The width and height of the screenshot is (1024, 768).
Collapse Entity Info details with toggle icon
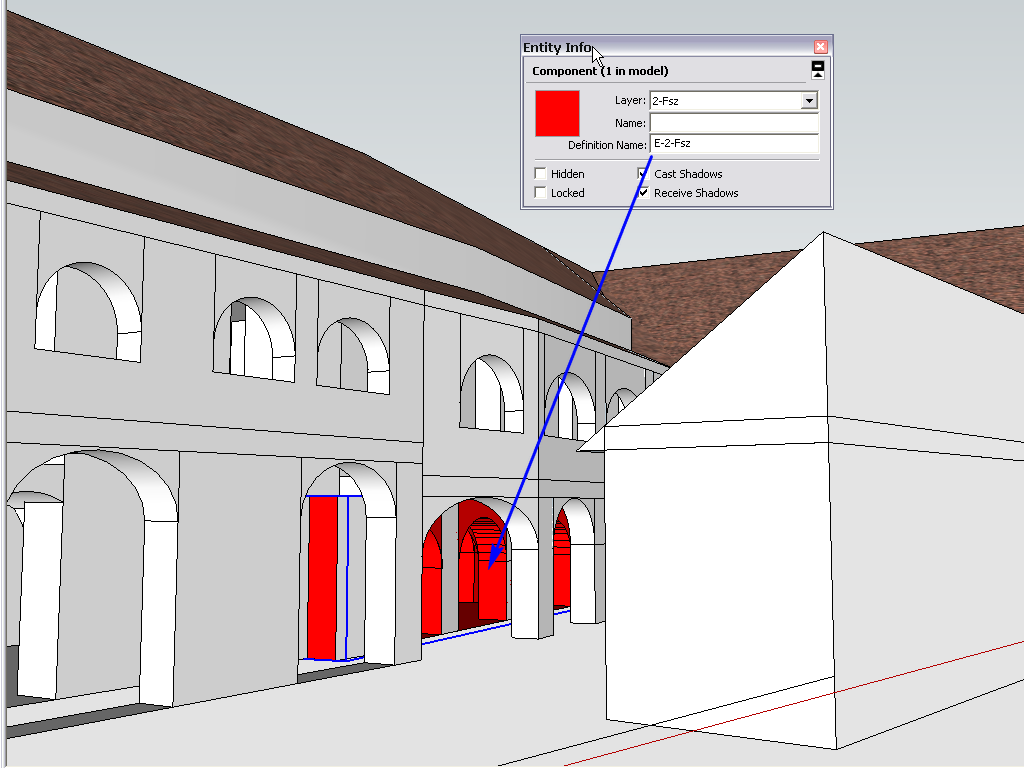(x=818, y=69)
